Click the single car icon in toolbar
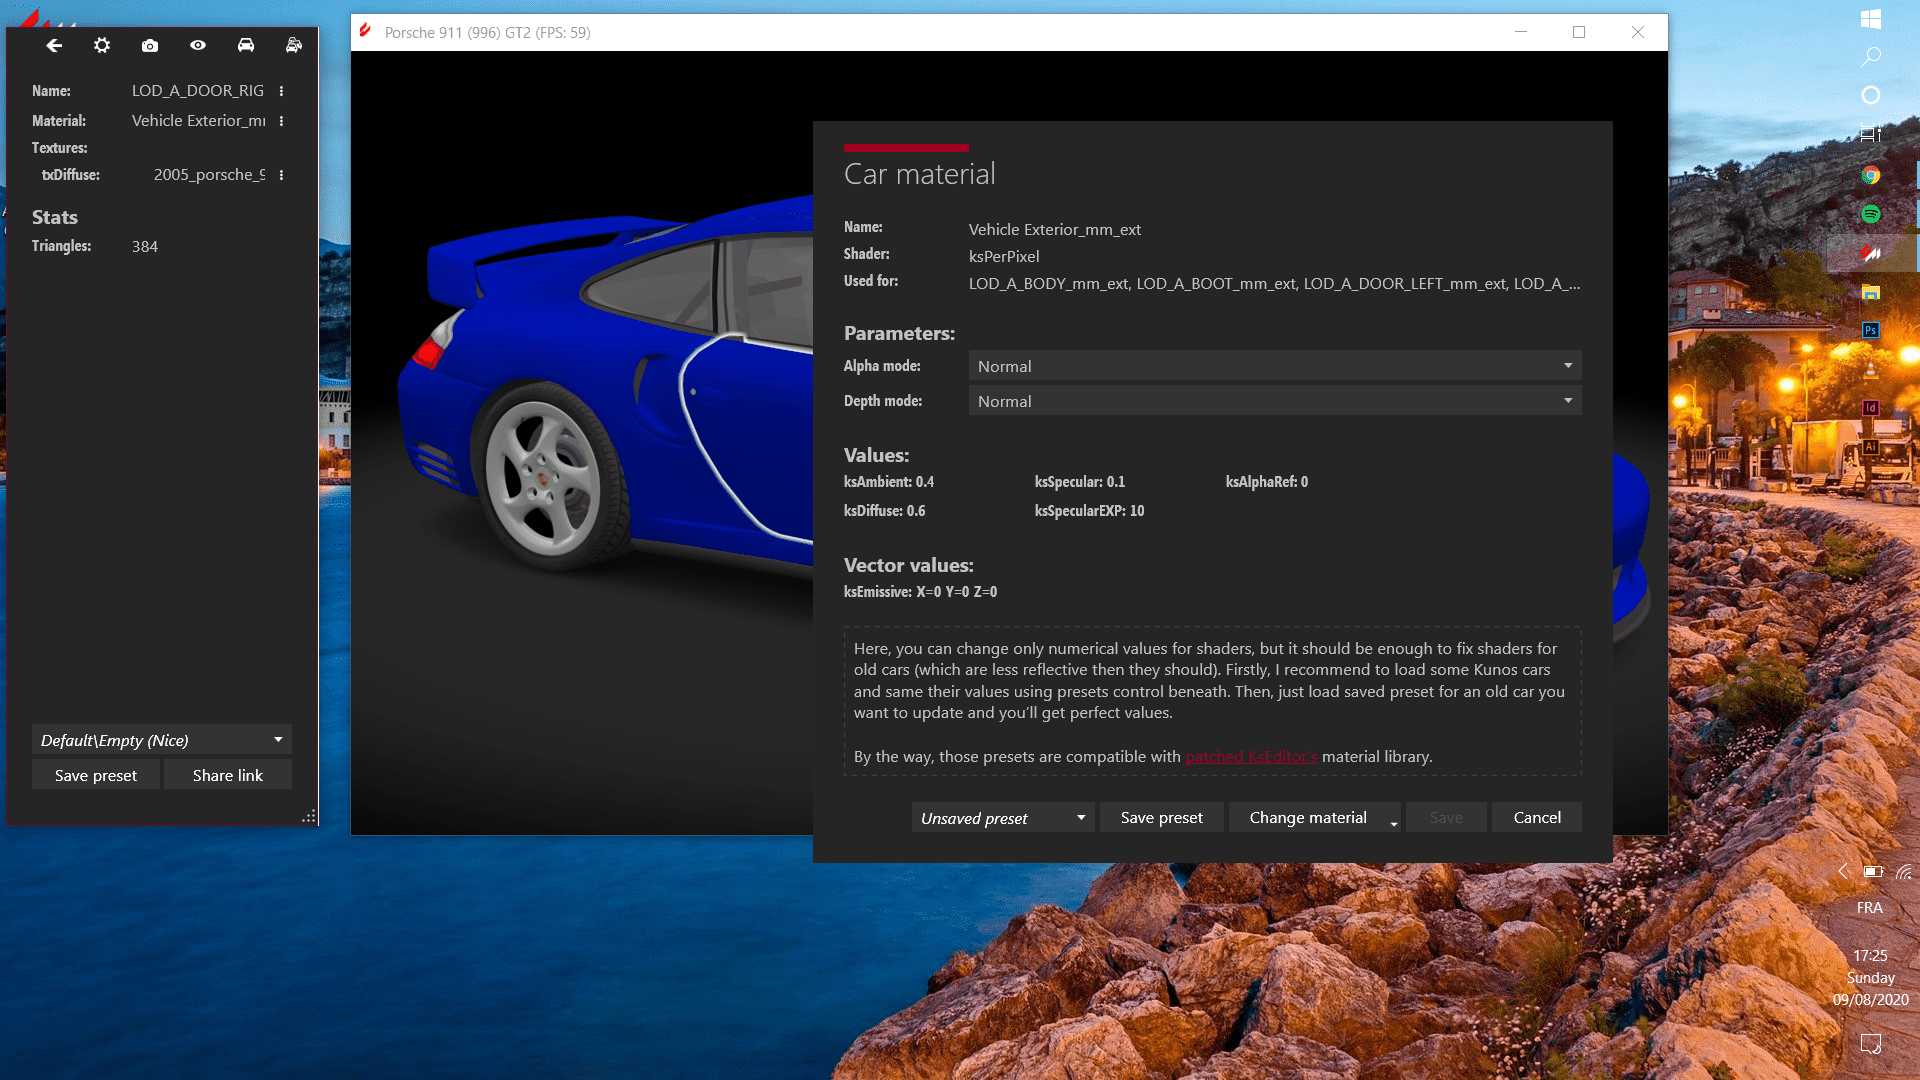The image size is (1920, 1080). pos(246,45)
